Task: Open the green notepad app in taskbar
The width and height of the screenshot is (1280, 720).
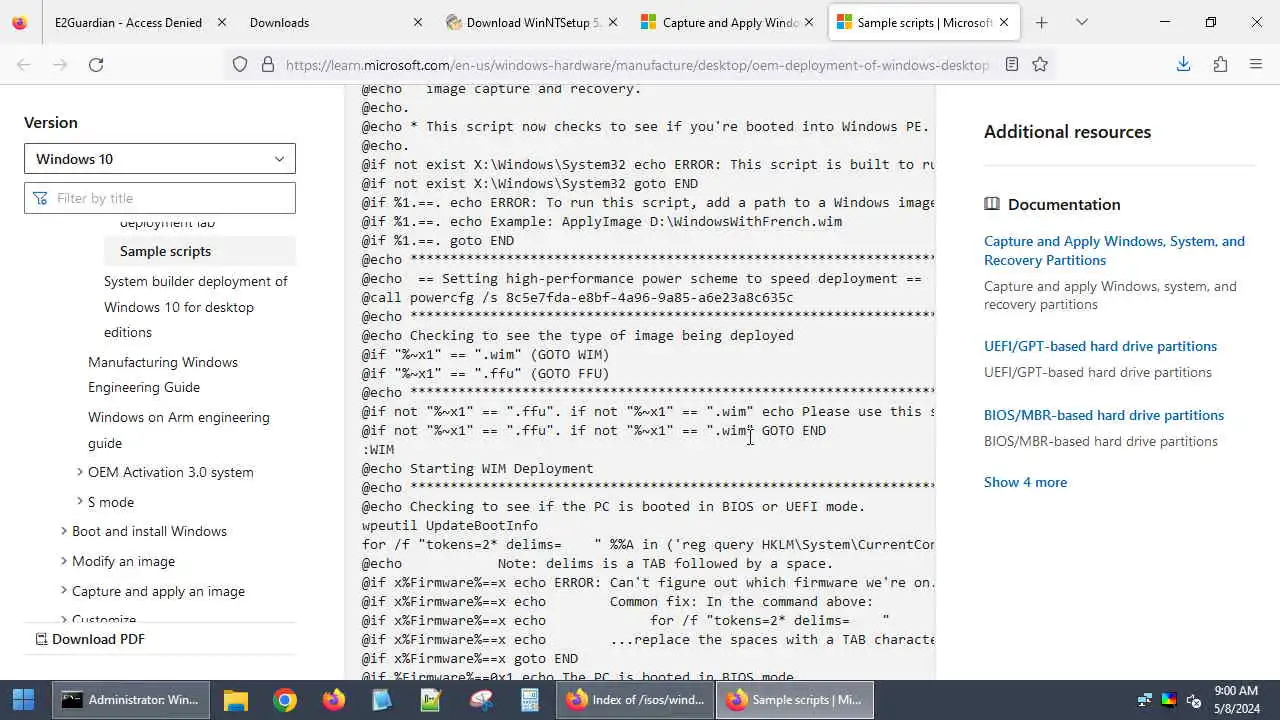Action: (x=431, y=700)
